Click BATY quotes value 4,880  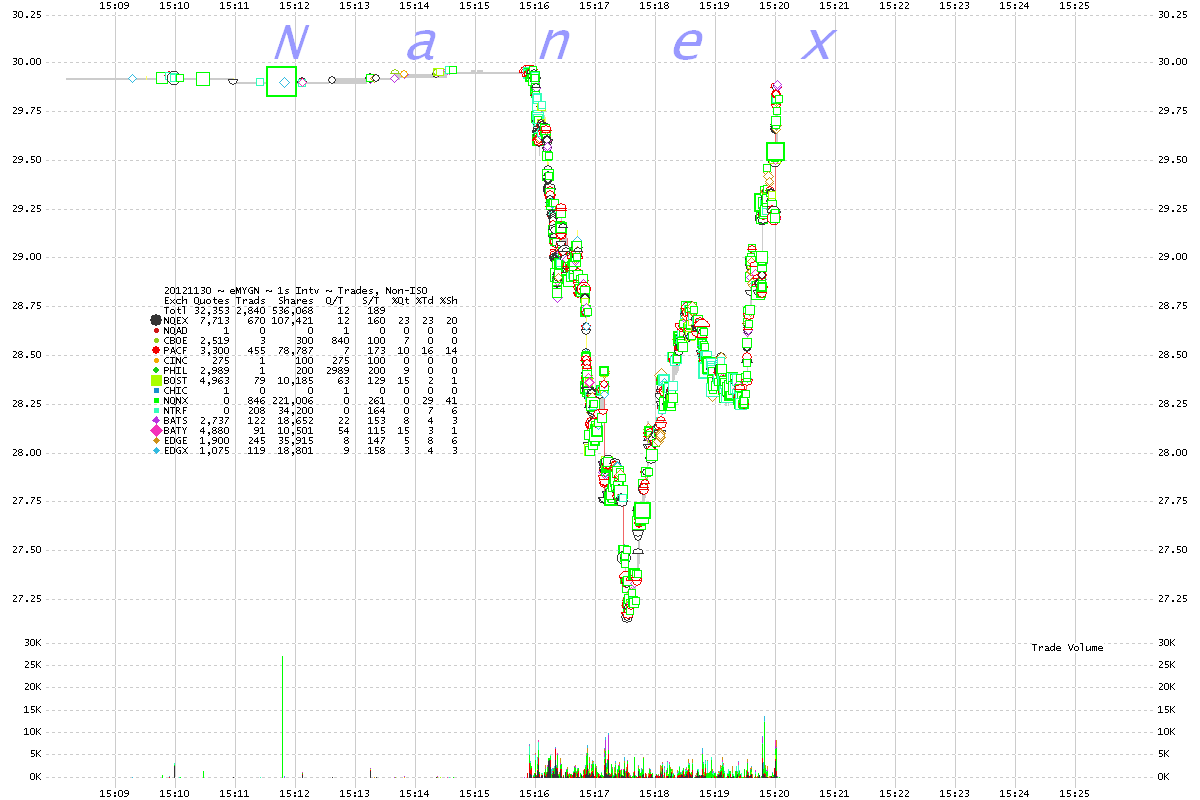click(x=213, y=431)
